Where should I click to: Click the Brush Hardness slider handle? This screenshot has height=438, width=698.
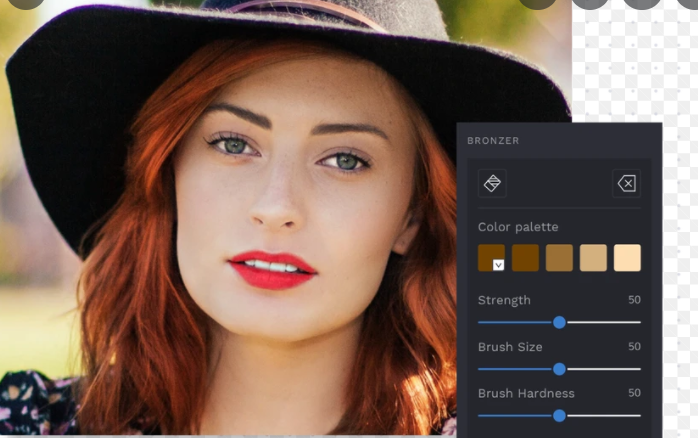pyautogui.click(x=560, y=416)
